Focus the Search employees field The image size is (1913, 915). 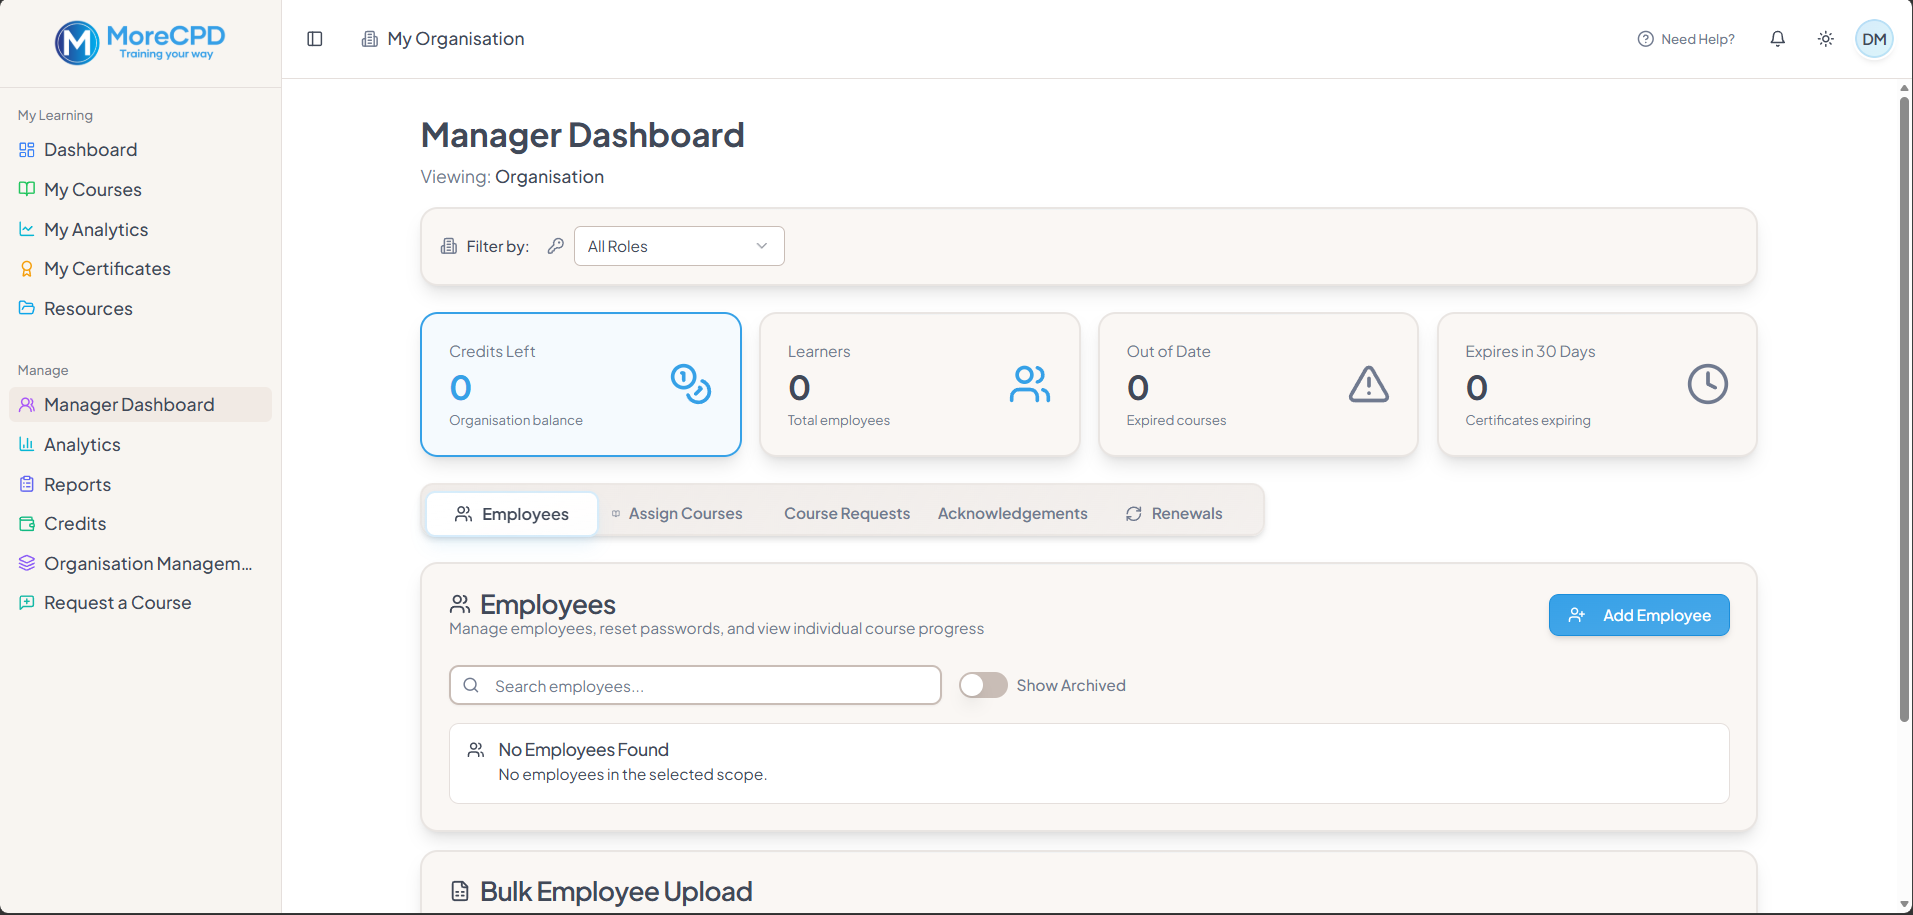[x=695, y=685]
